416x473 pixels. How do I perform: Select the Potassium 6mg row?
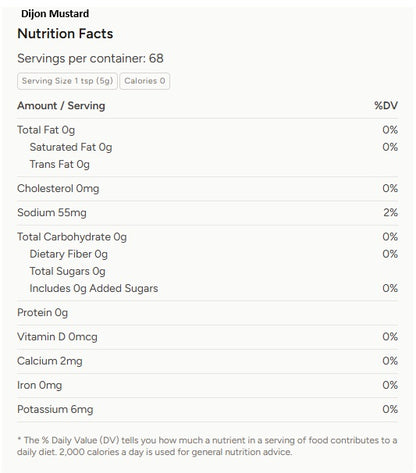tap(208, 409)
